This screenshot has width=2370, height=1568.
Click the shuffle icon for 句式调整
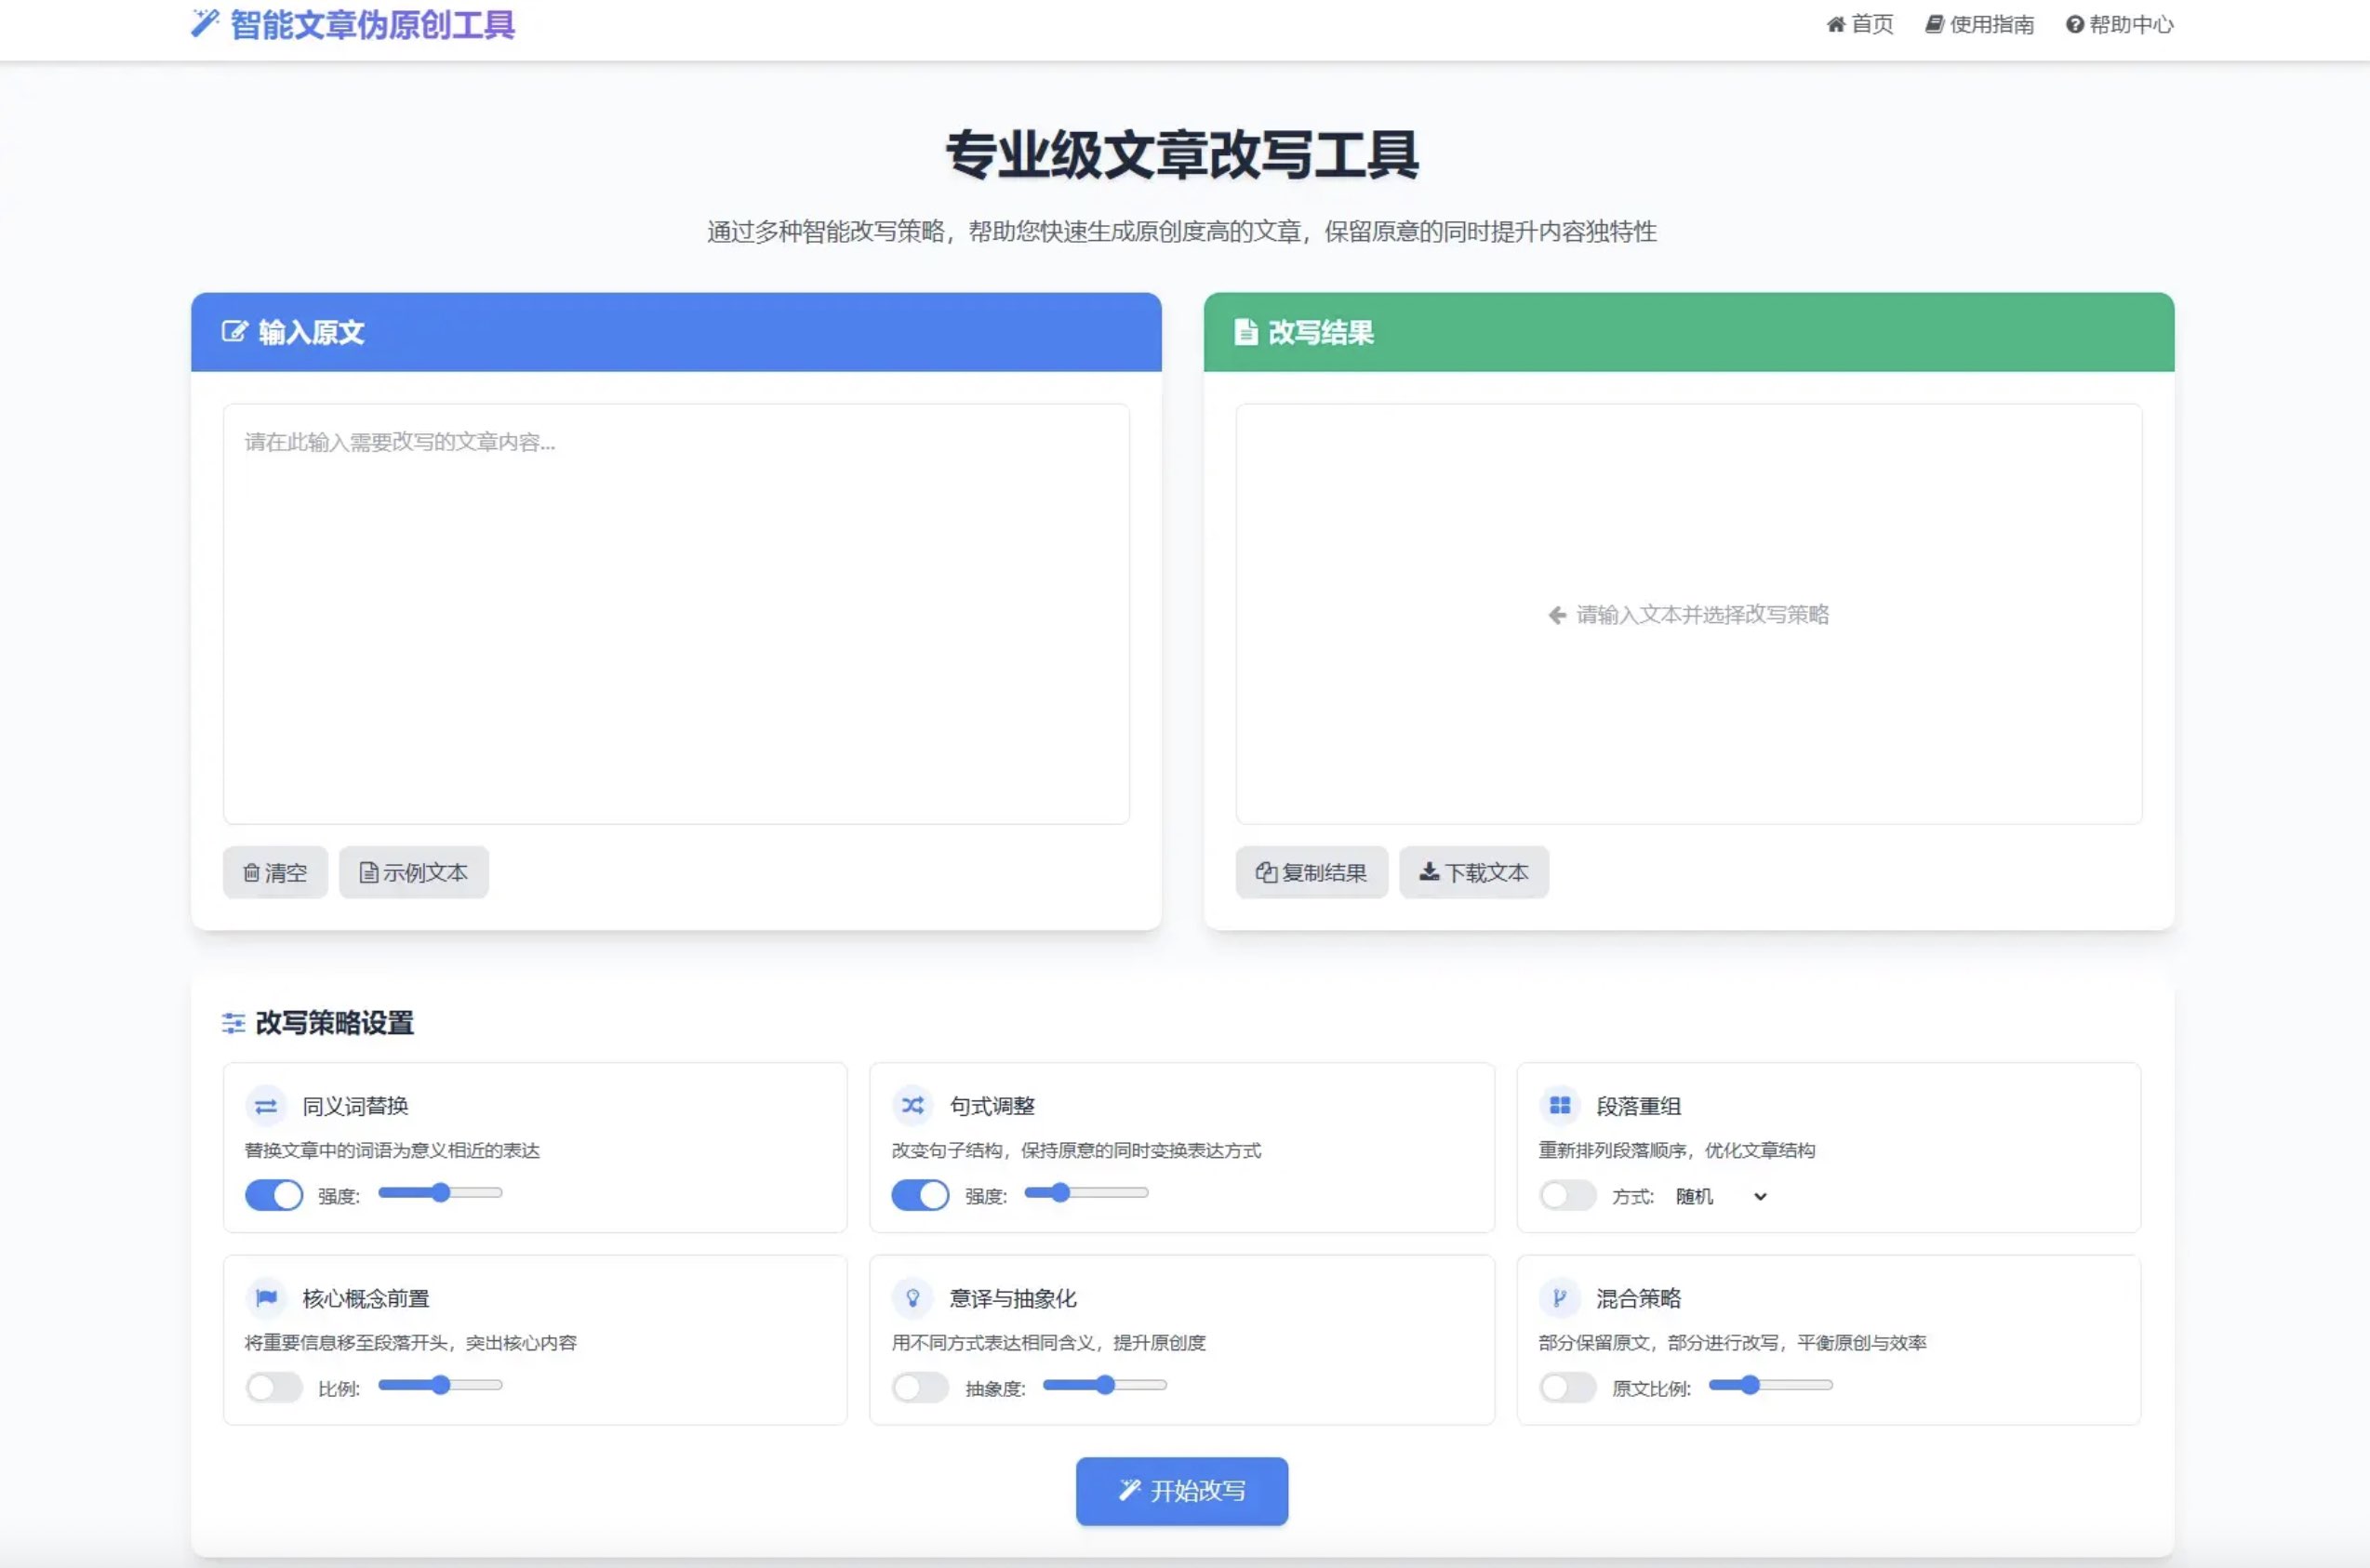(x=912, y=1105)
